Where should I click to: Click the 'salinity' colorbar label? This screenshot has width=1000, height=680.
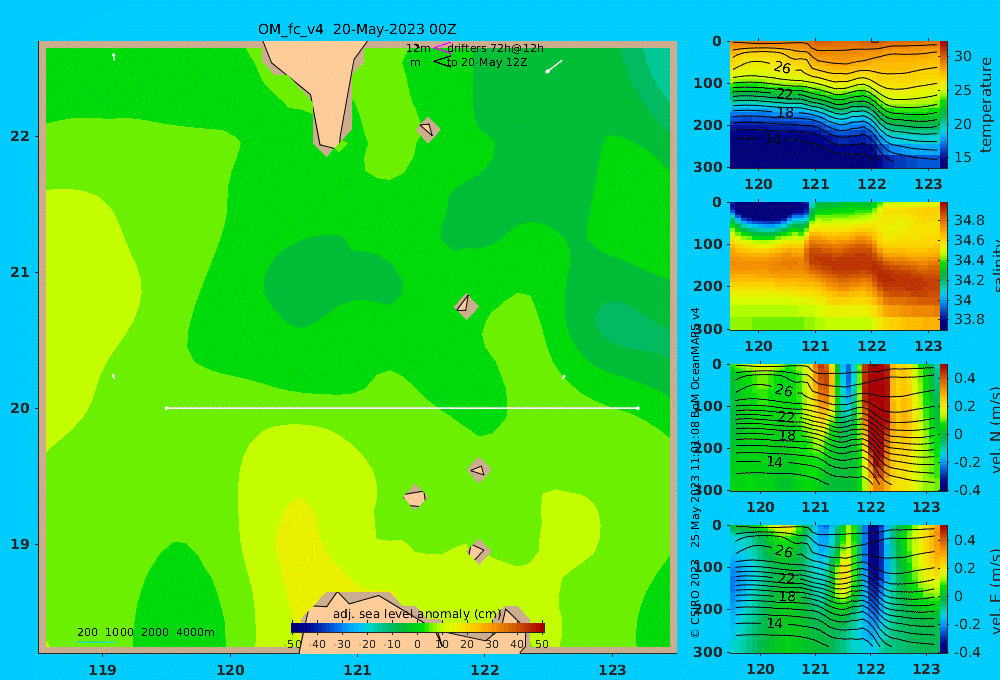(x=994, y=266)
